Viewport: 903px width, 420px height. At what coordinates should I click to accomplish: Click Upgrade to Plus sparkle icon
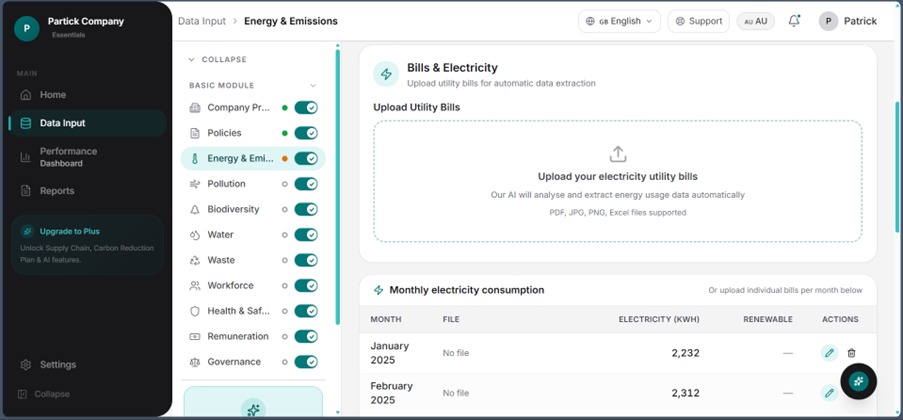(27, 232)
